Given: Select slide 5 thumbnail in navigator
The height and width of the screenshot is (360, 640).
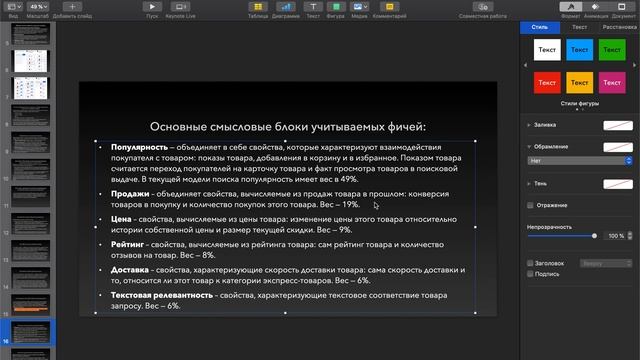Looking at the screenshot, I should coord(31,33).
